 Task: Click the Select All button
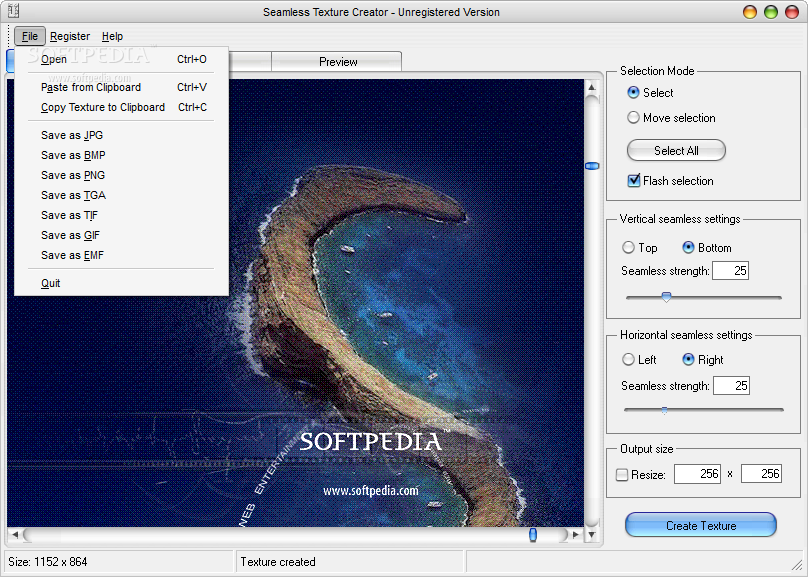coord(676,150)
